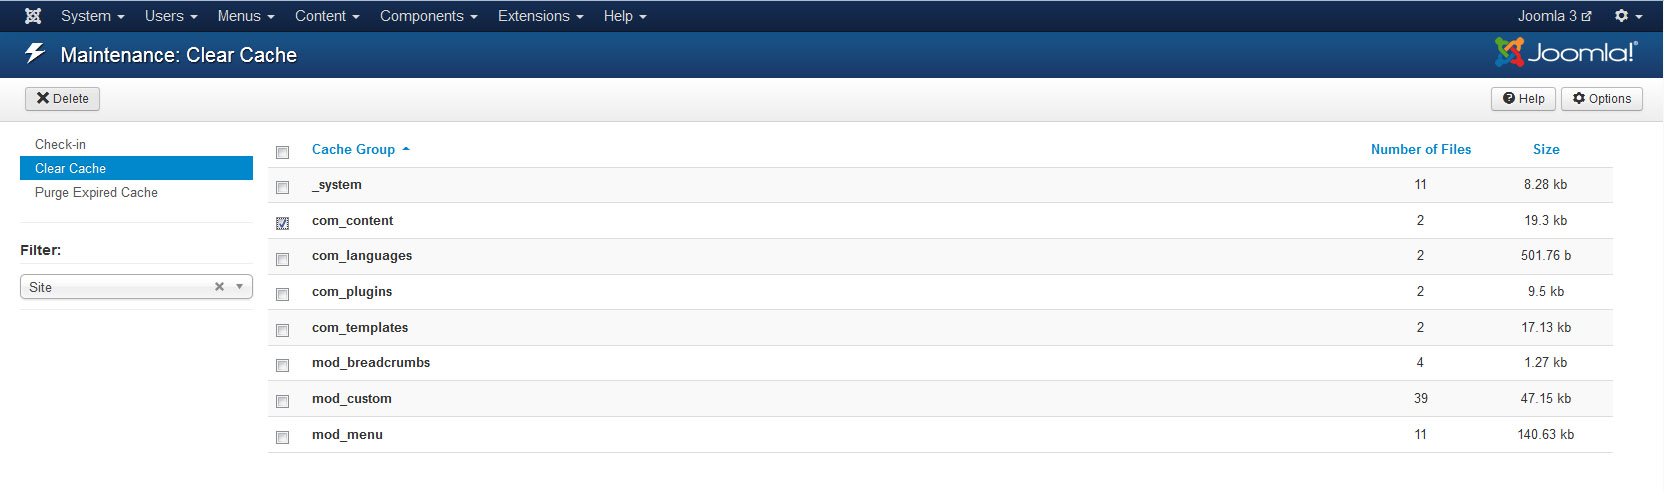Select Purge Expired Cache in sidebar
Image resolution: width=1664 pixels, height=491 pixels.
coord(96,193)
